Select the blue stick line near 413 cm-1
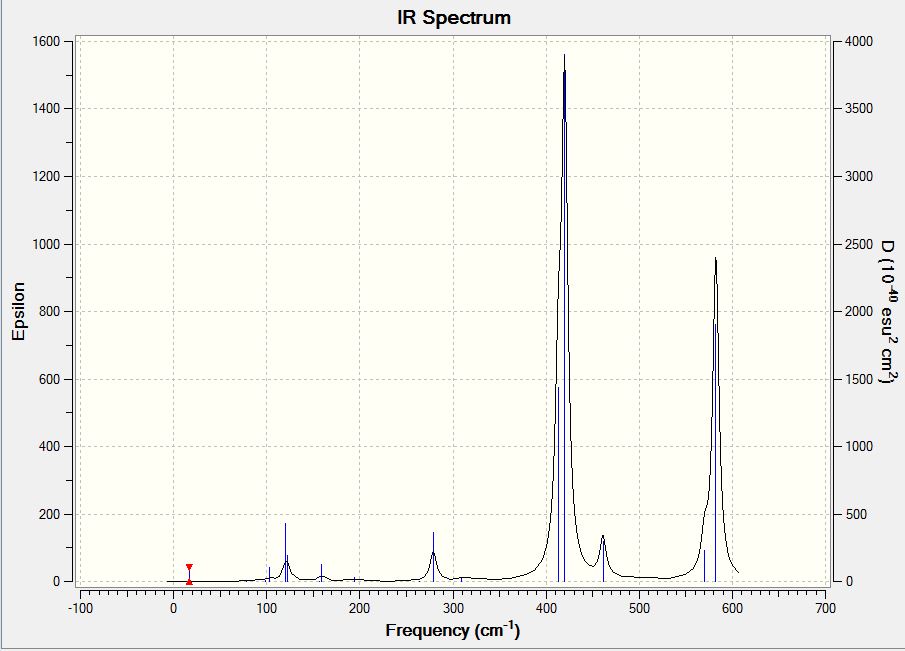Image resolution: width=905 pixels, height=651 pixels. 558,484
